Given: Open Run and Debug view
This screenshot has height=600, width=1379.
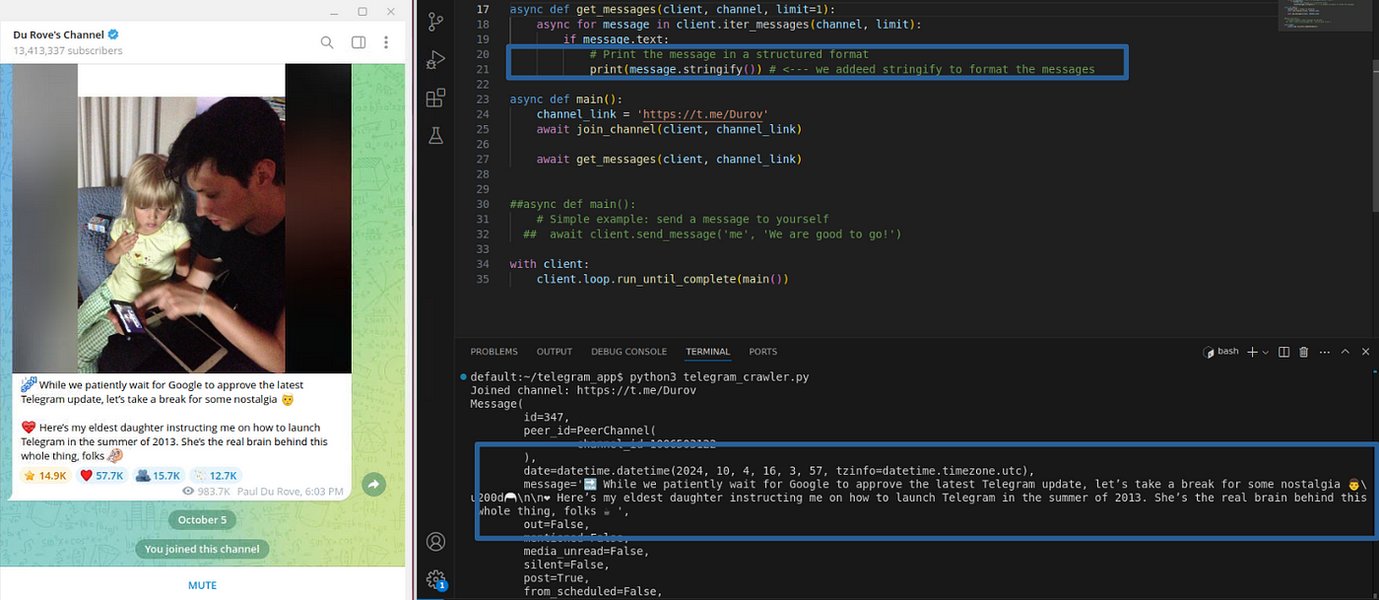Looking at the screenshot, I should point(436,59).
